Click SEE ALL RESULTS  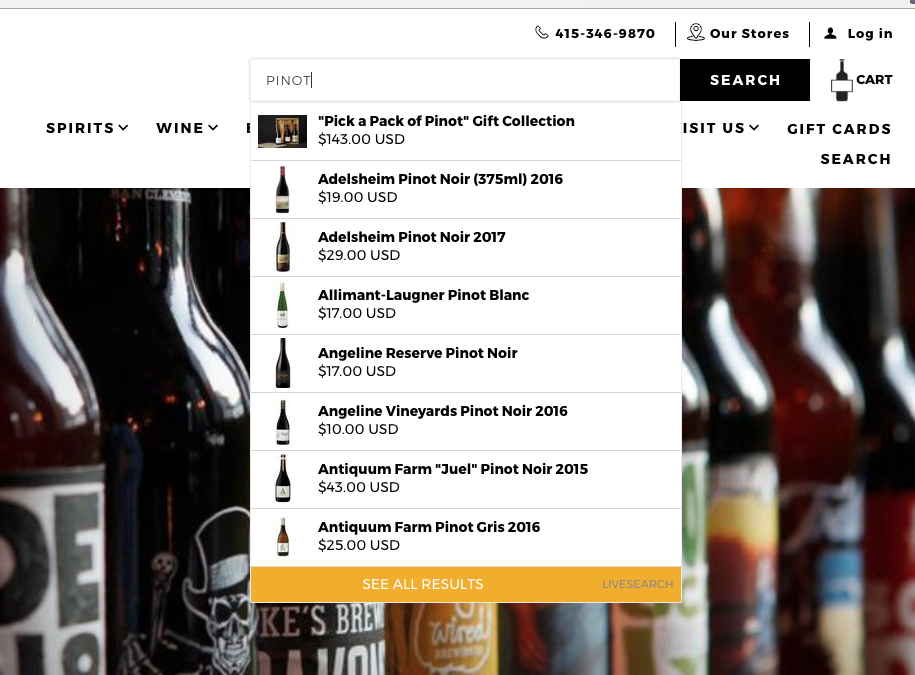point(422,584)
